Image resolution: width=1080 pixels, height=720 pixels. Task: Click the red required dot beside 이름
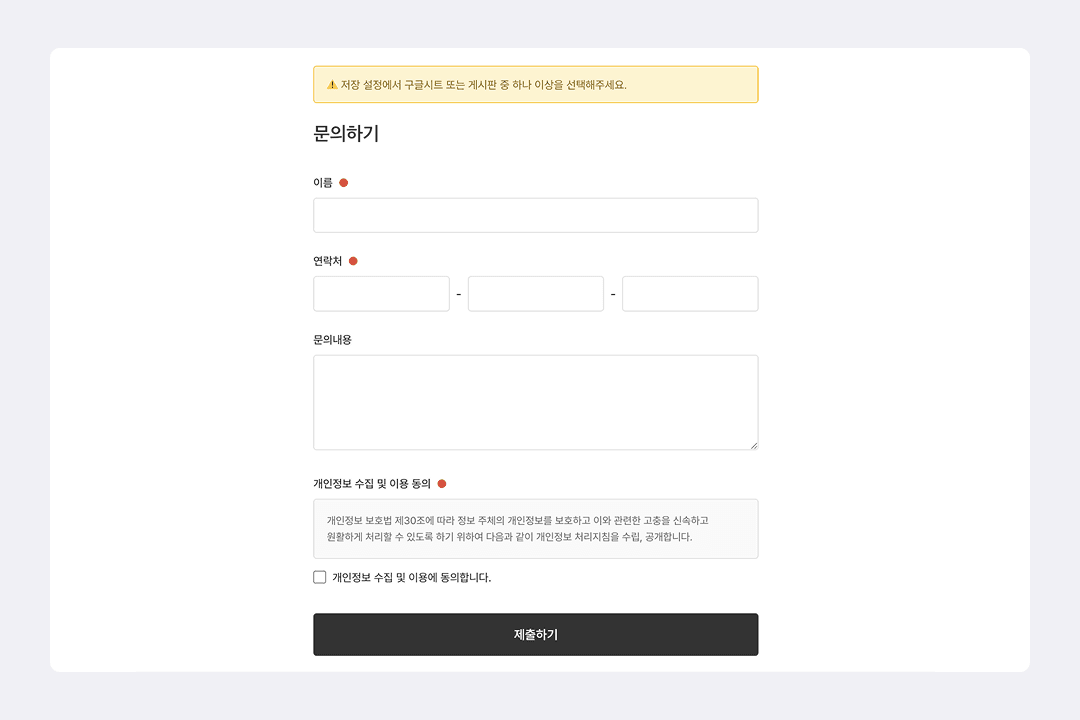pos(344,182)
